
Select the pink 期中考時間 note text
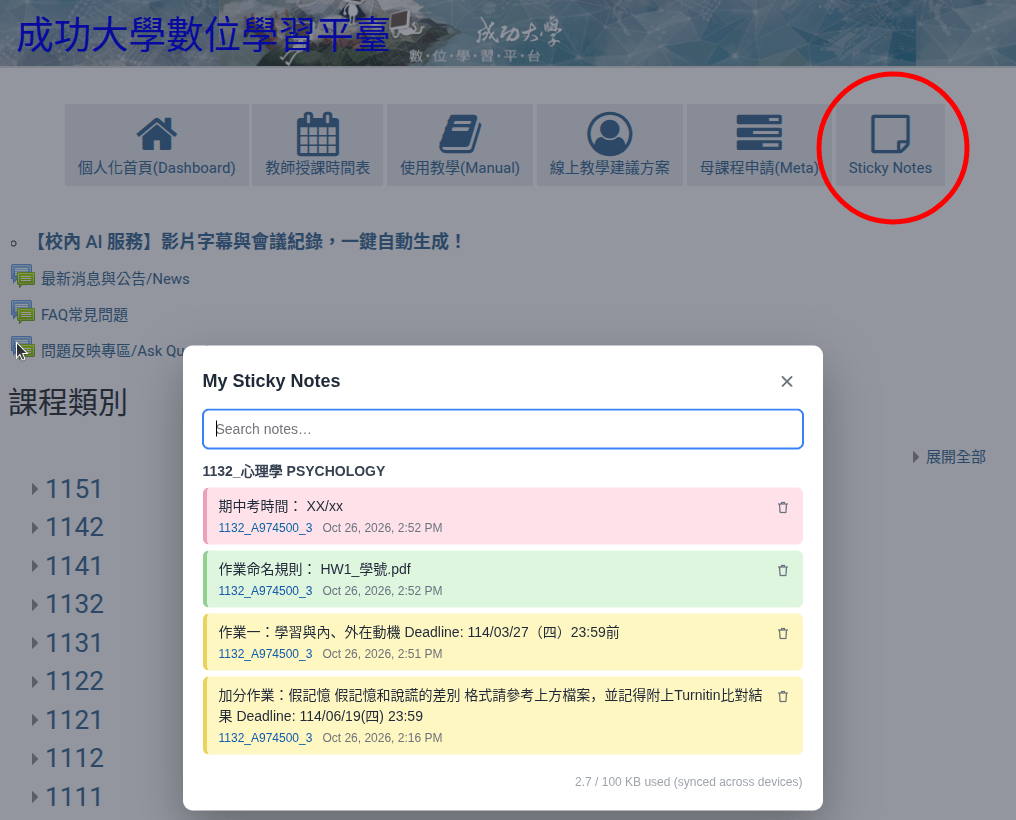(281, 506)
